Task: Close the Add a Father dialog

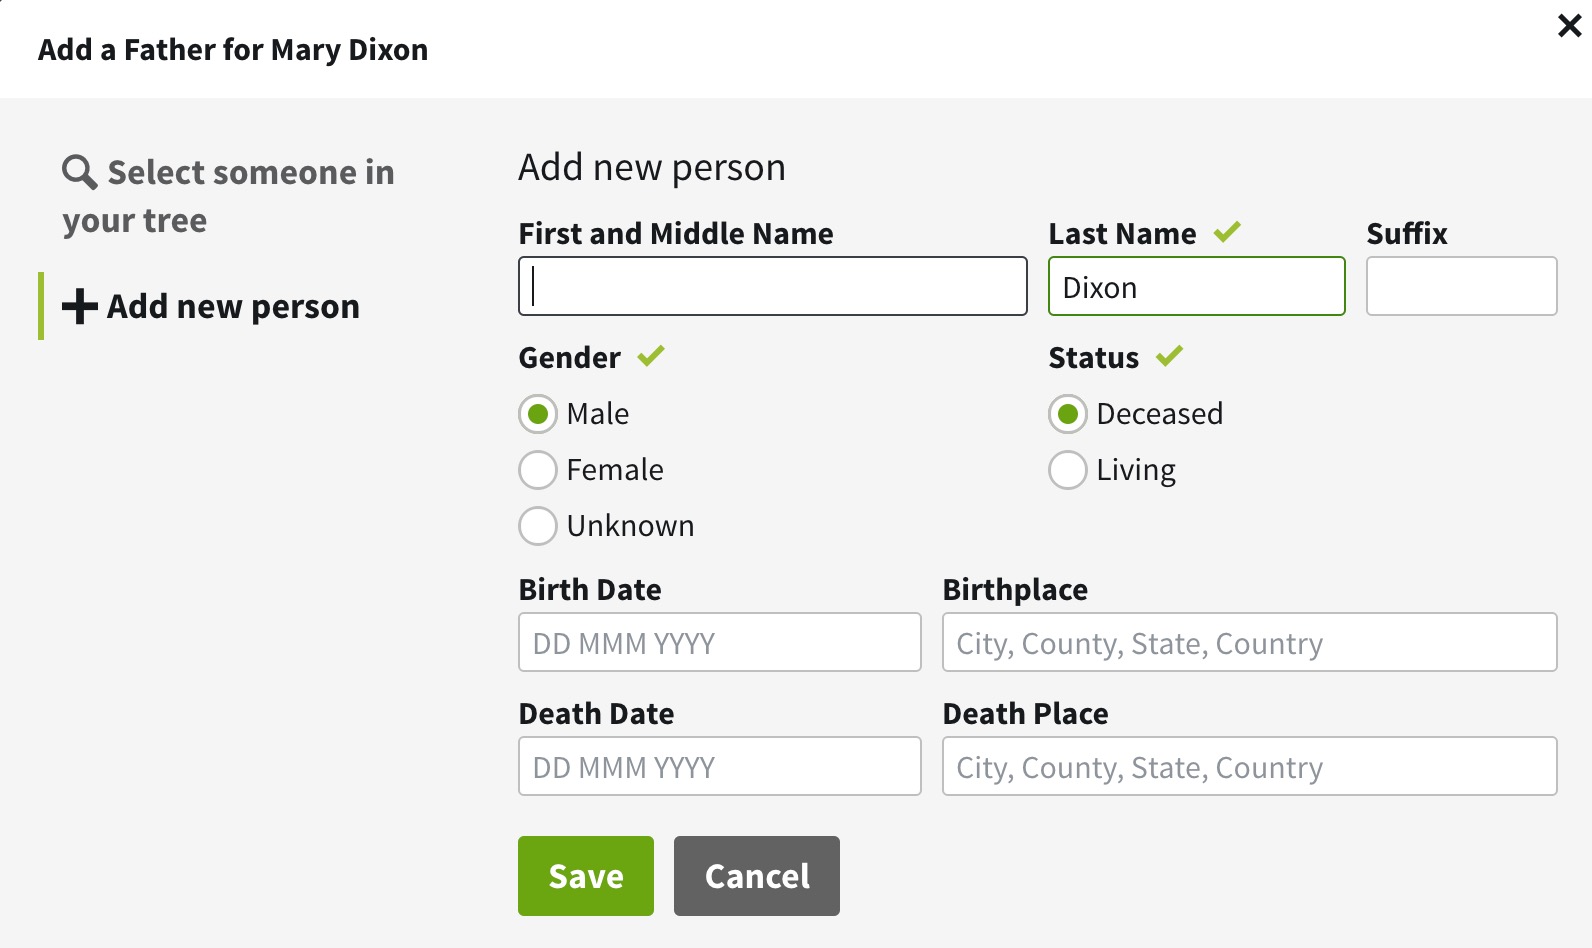Action: [x=1569, y=26]
